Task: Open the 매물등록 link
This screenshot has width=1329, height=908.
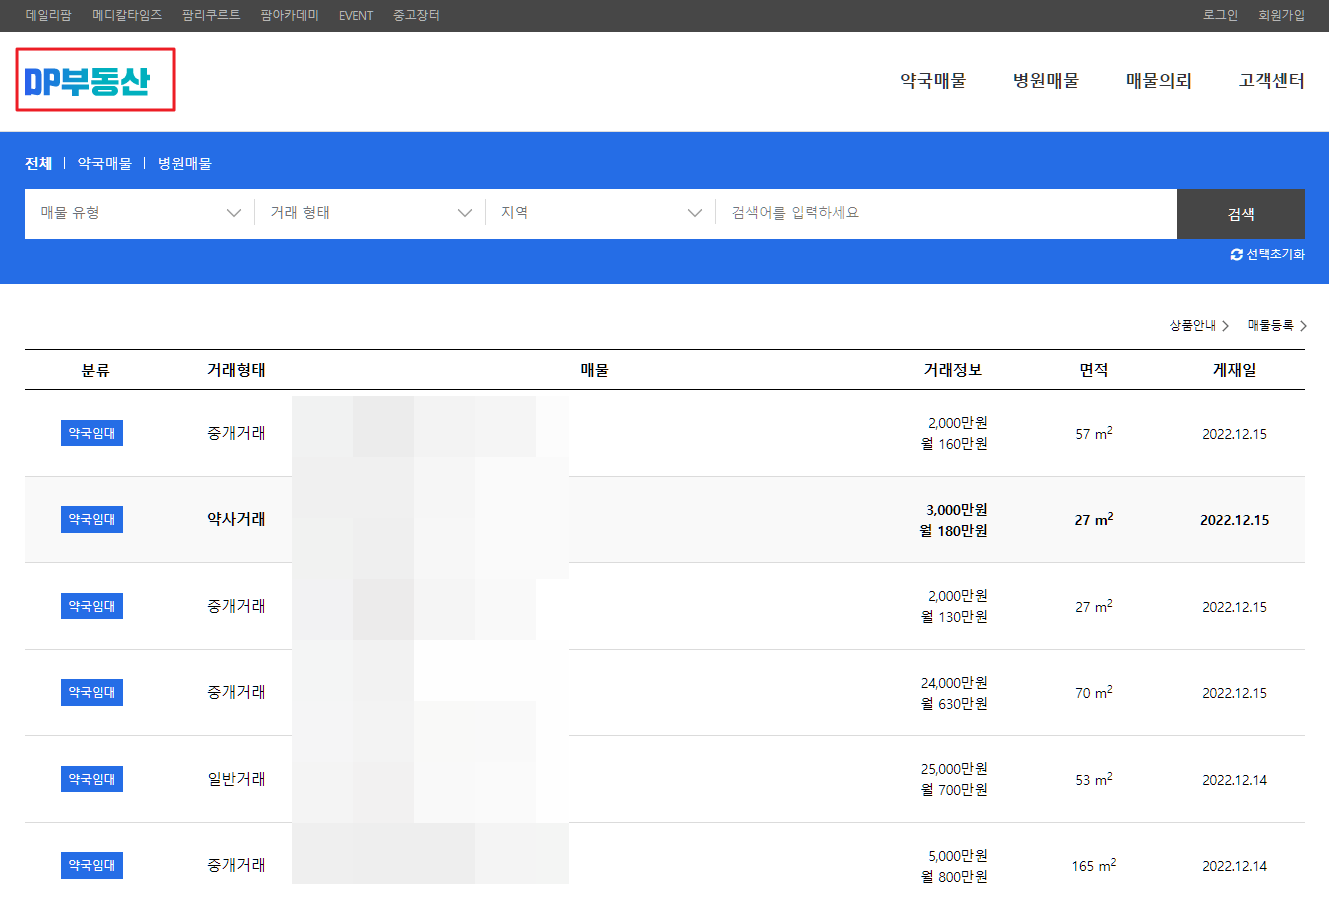Action: tap(1271, 326)
